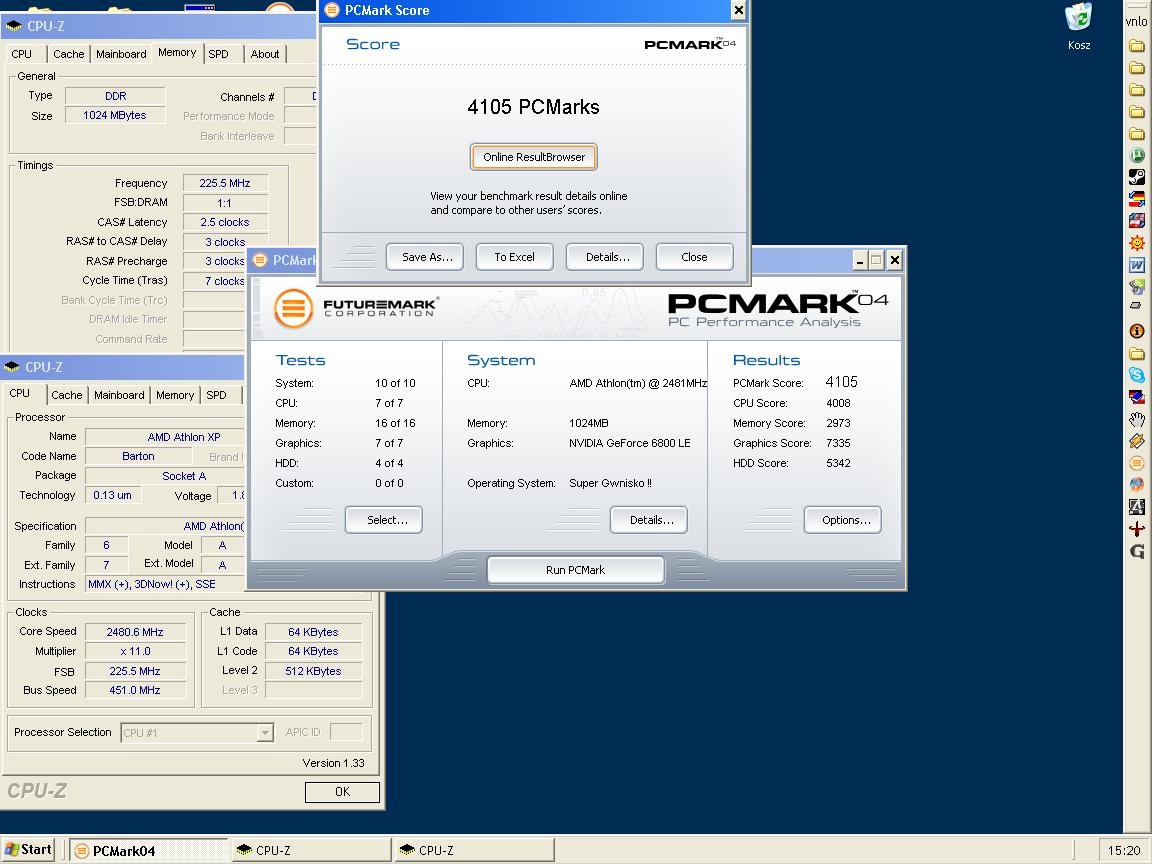Click the Code Name Barton value
This screenshot has width=1152, height=864.
[138, 456]
